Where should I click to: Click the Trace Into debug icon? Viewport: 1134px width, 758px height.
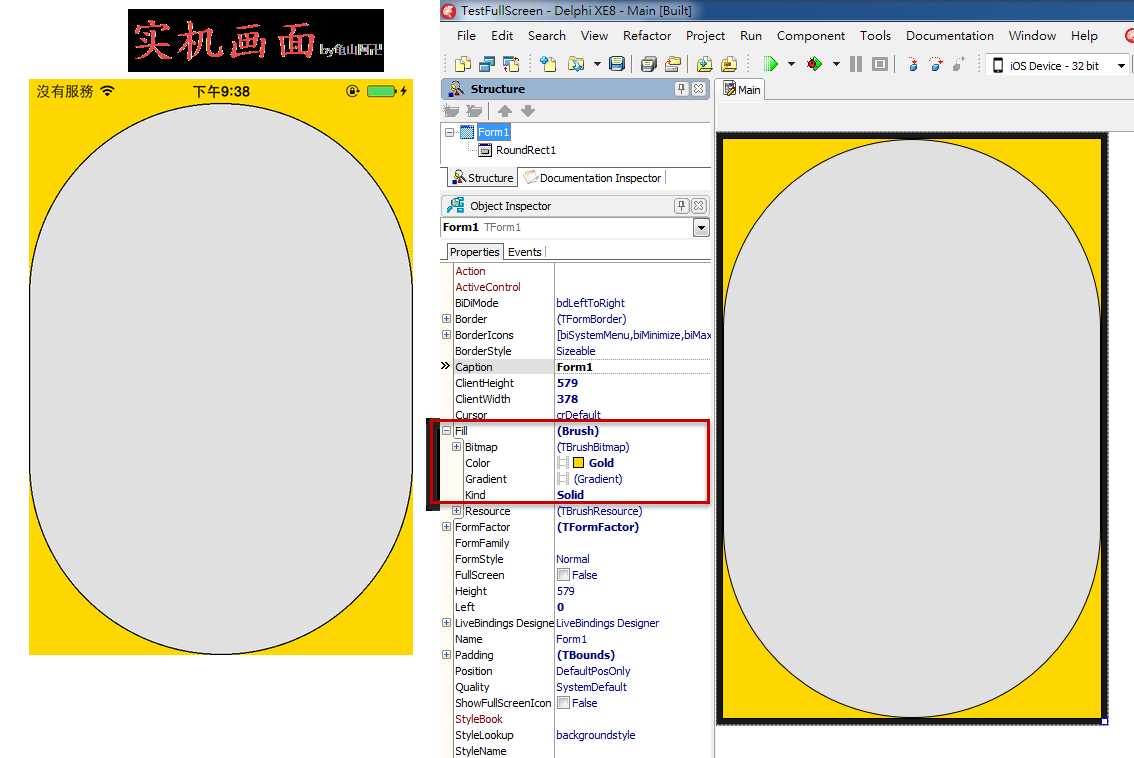(913, 64)
